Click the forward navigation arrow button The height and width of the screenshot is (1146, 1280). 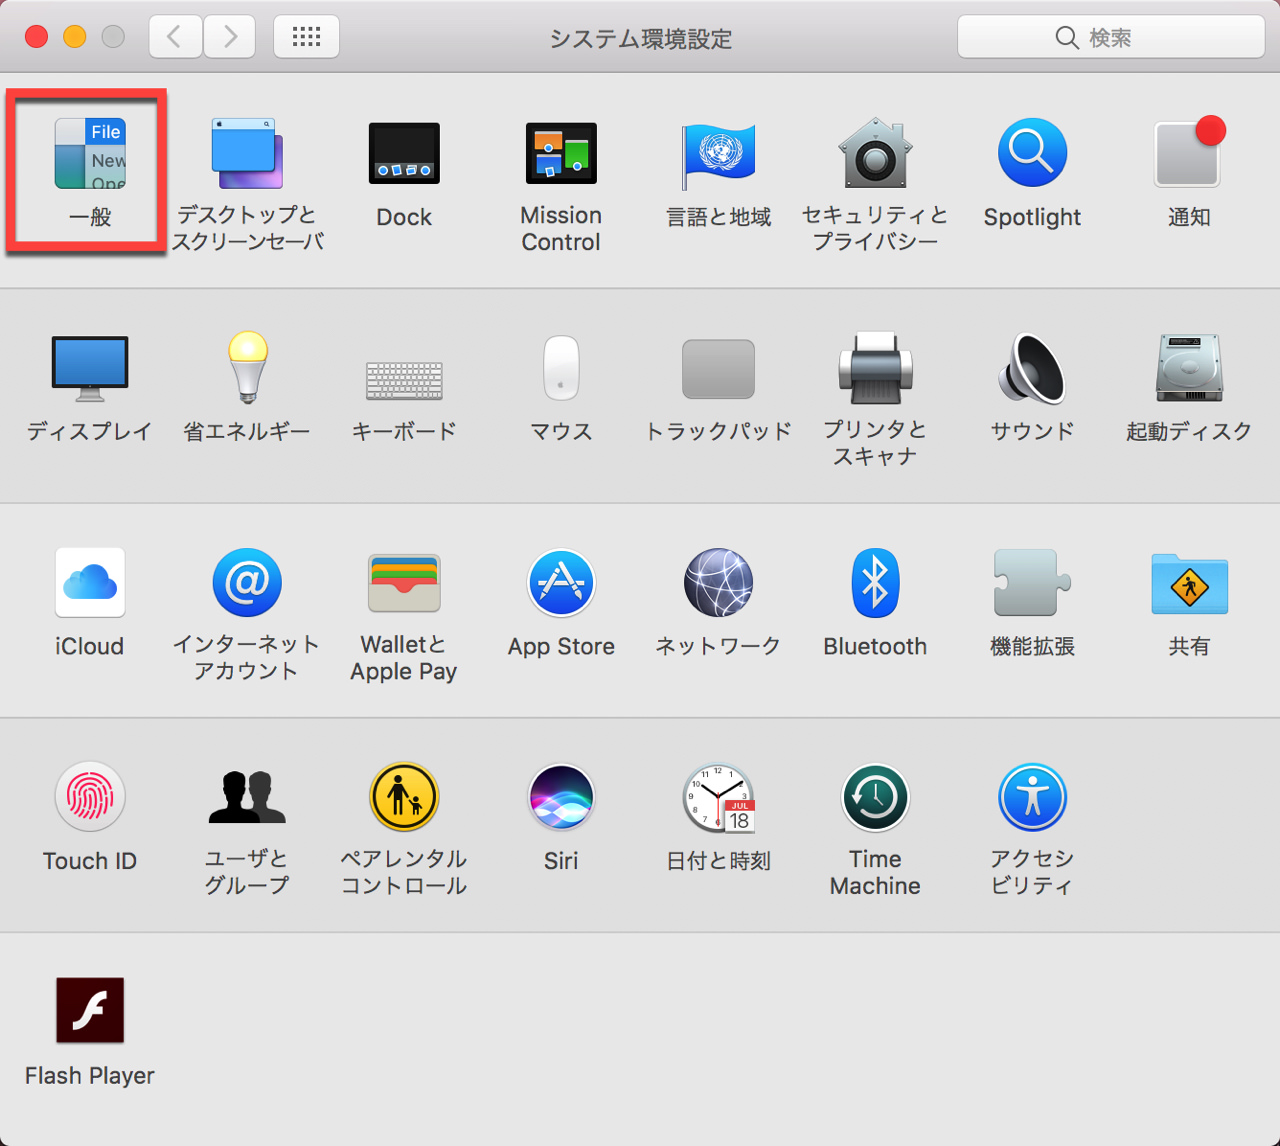pos(230,37)
